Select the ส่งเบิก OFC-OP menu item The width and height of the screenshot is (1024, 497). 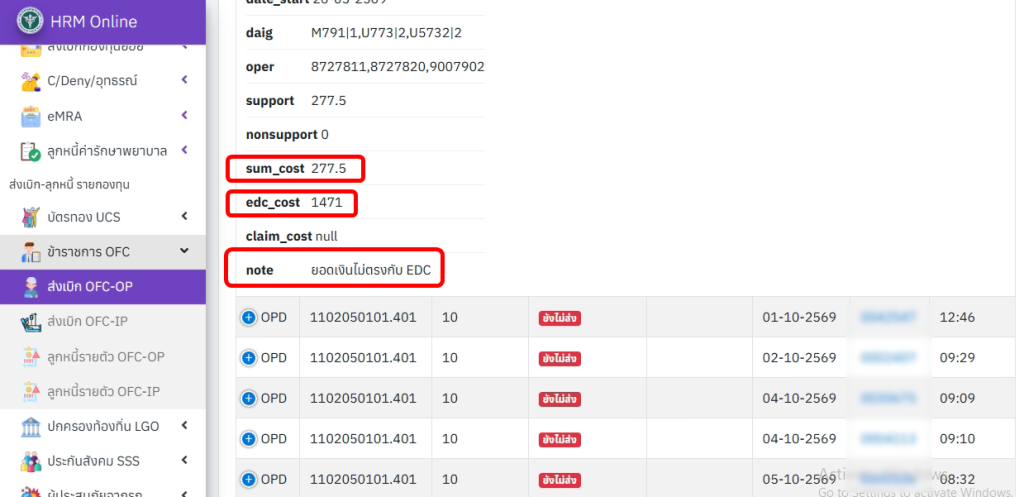[x=103, y=287]
